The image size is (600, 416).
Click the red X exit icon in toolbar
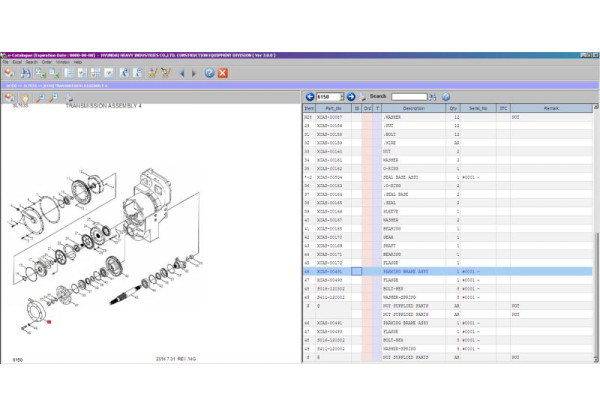click(x=222, y=73)
